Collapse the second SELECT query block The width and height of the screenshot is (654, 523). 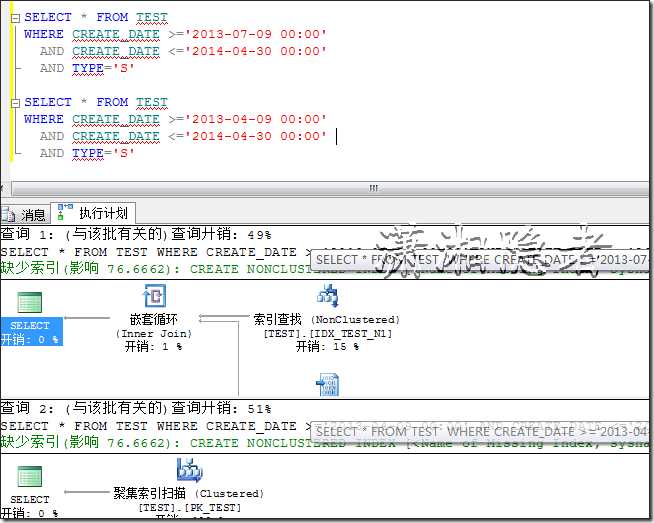pos(15,103)
